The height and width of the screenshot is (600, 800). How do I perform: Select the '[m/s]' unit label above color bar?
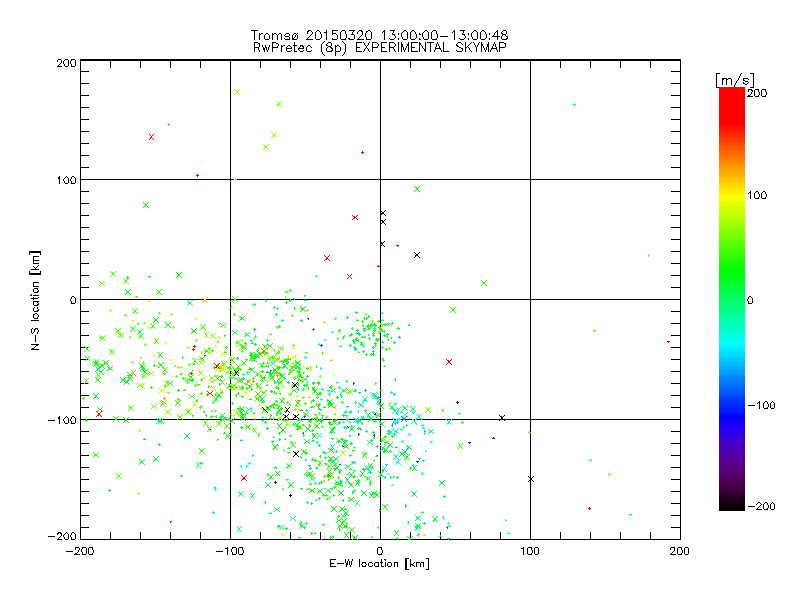click(735, 80)
